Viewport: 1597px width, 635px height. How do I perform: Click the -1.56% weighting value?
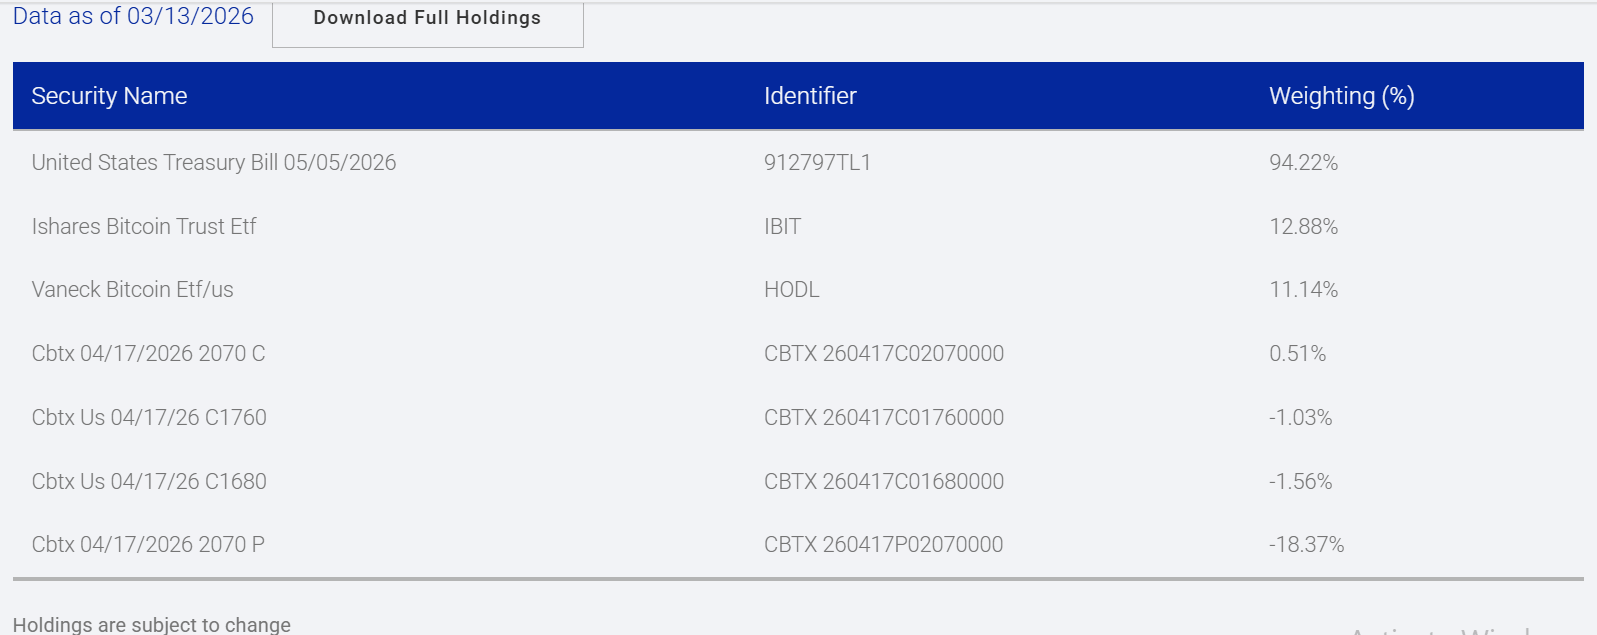point(1300,482)
